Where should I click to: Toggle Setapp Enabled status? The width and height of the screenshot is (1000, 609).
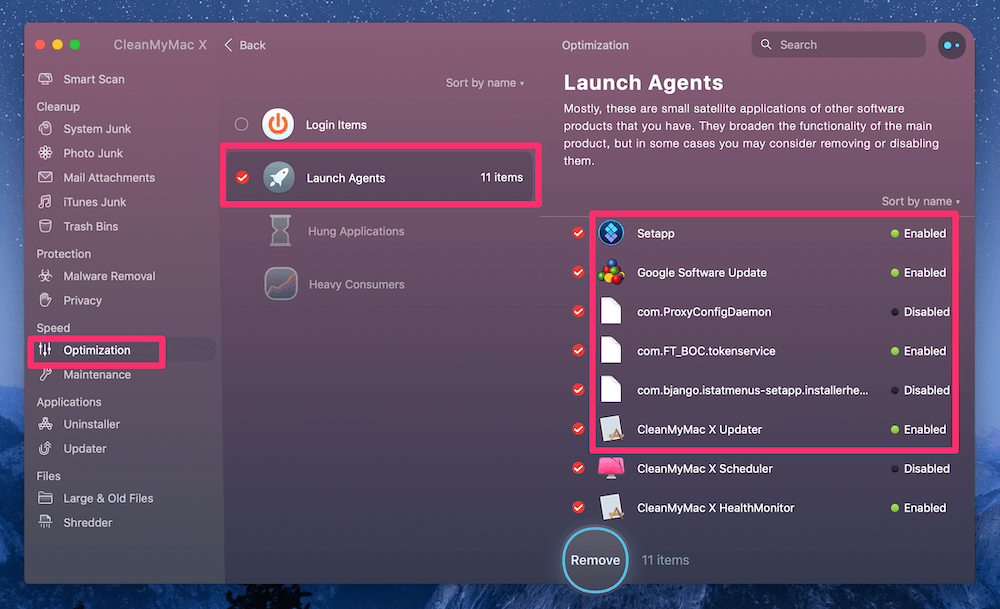pyautogui.click(x=918, y=233)
